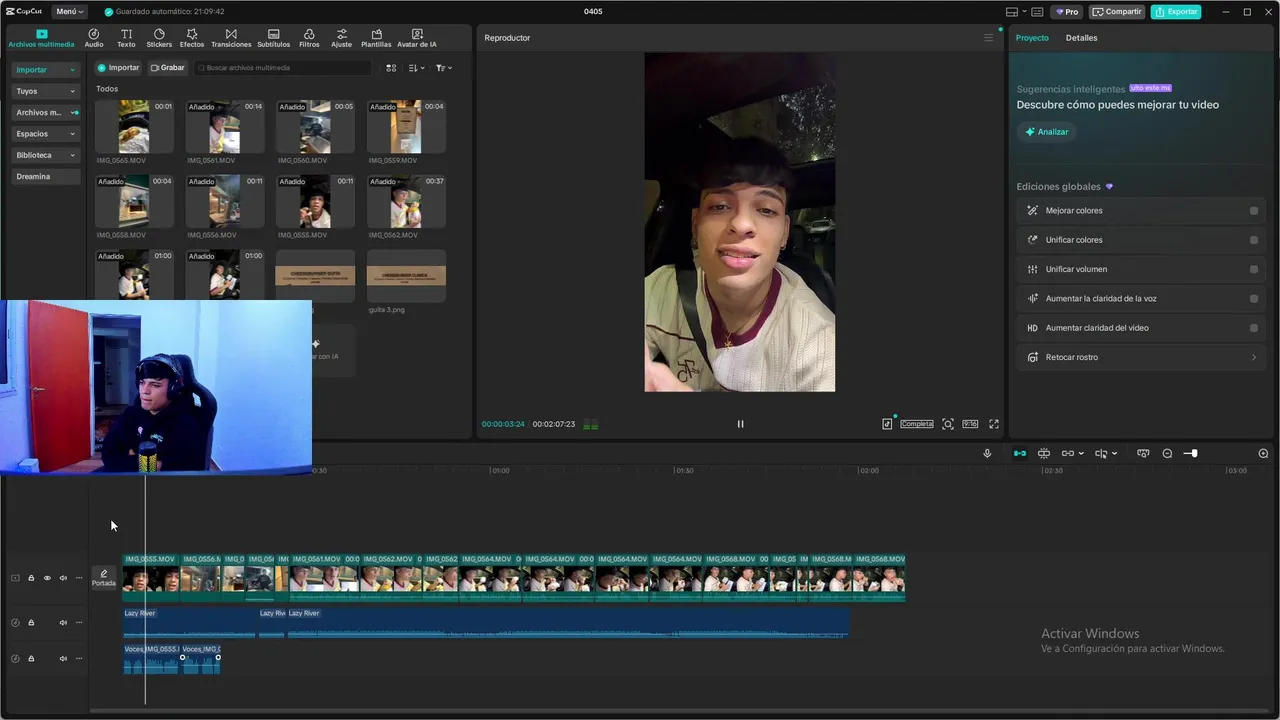Switch to the Proyecto tab
The image size is (1280, 720).
point(1032,38)
